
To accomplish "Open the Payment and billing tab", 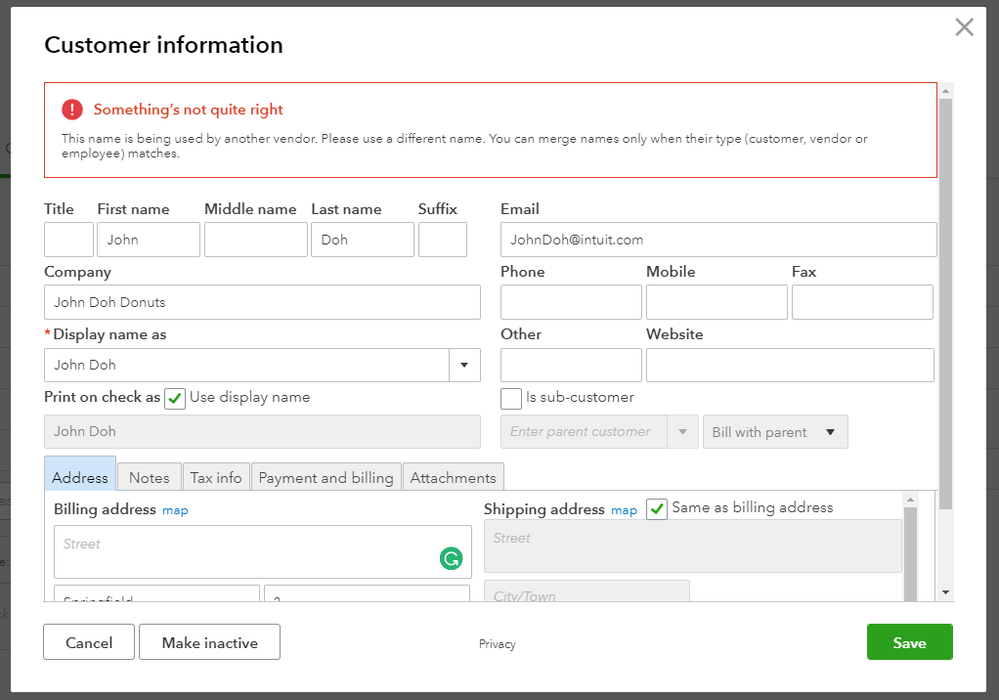I will click(326, 478).
